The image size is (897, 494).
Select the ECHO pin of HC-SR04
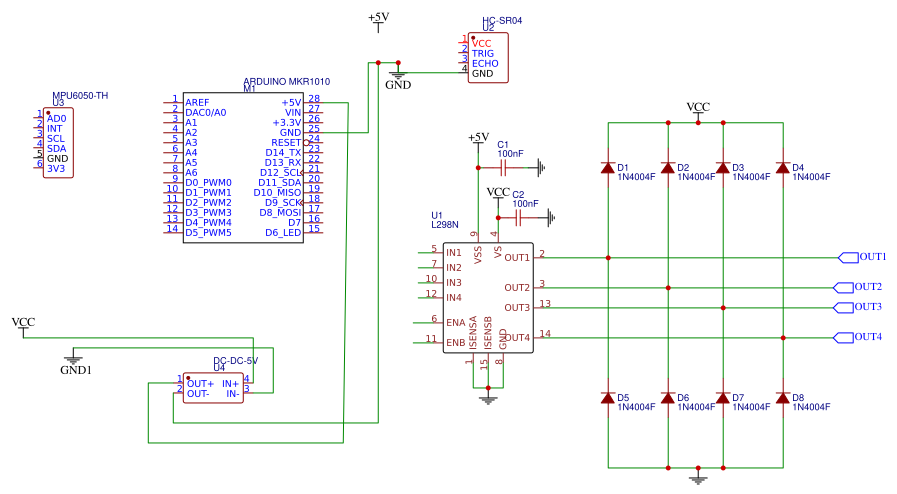tap(485, 63)
